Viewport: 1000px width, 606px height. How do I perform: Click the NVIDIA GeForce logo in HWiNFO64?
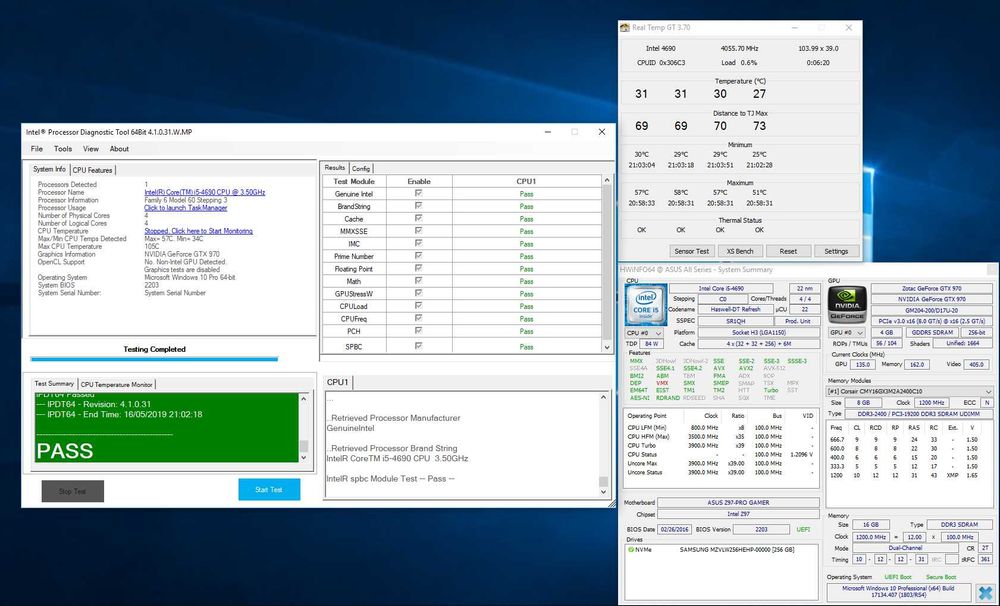(x=847, y=305)
